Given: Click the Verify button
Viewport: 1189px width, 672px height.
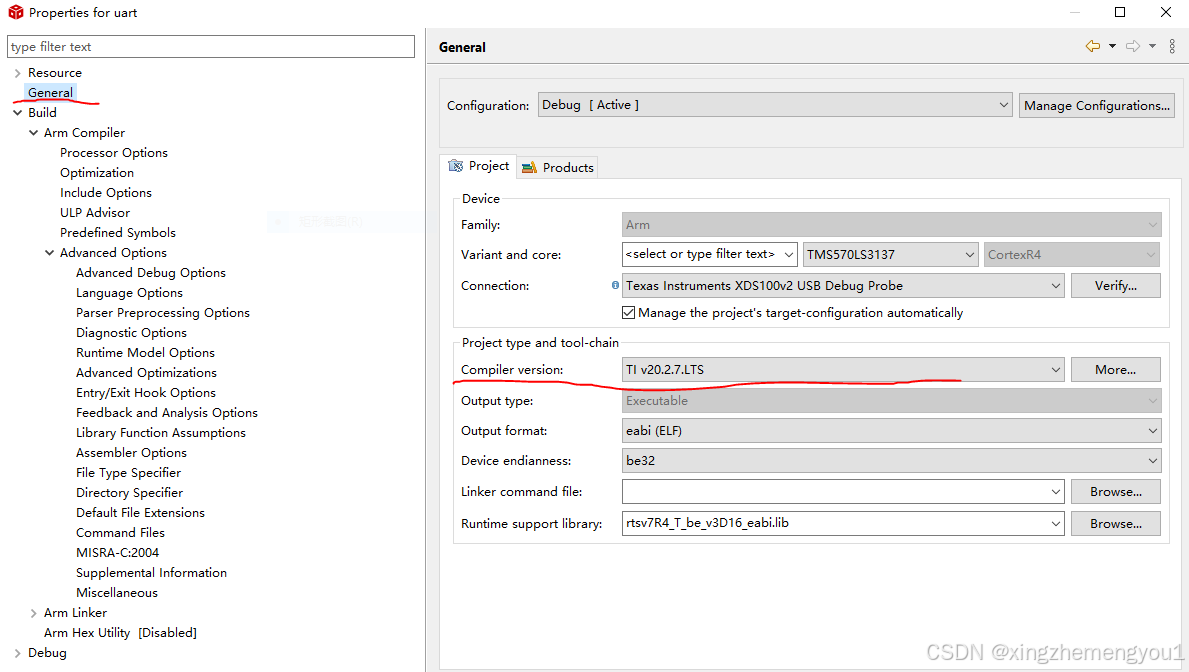Looking at the screenshot, I should coord(1115,286).
